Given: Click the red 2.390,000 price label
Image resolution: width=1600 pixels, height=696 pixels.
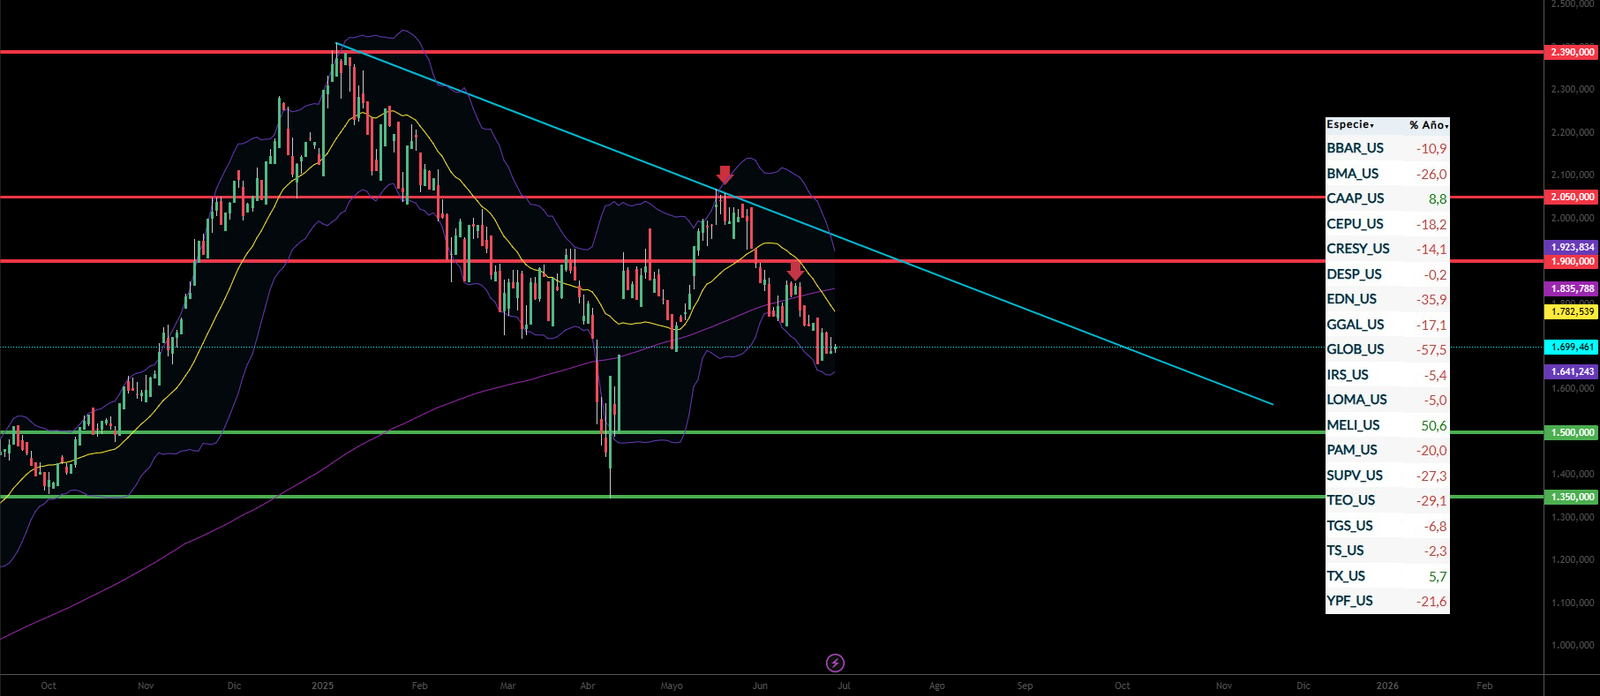Looking at the screenshot, I should [1572, 52].
